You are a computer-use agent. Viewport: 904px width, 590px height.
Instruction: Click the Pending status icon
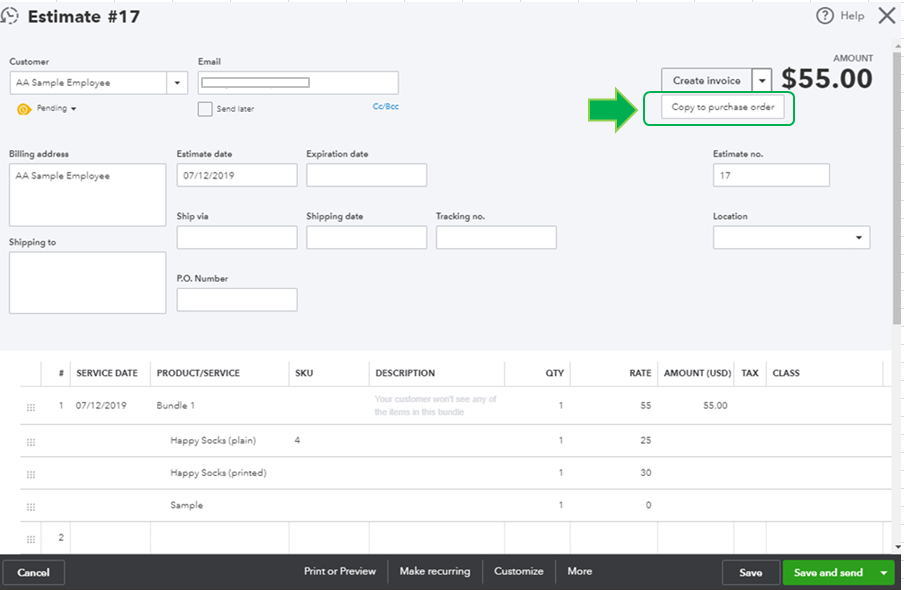pos(24,109)
